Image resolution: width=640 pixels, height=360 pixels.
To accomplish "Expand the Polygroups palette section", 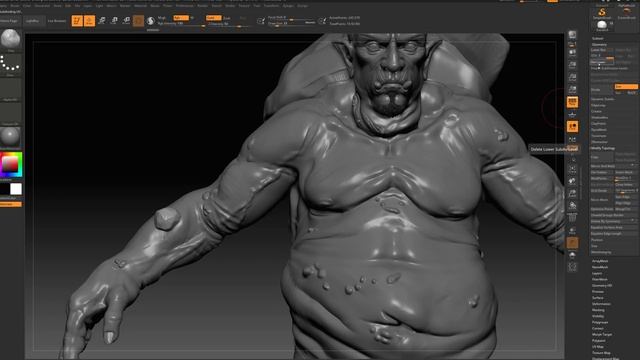I will (x=600, y=322).
